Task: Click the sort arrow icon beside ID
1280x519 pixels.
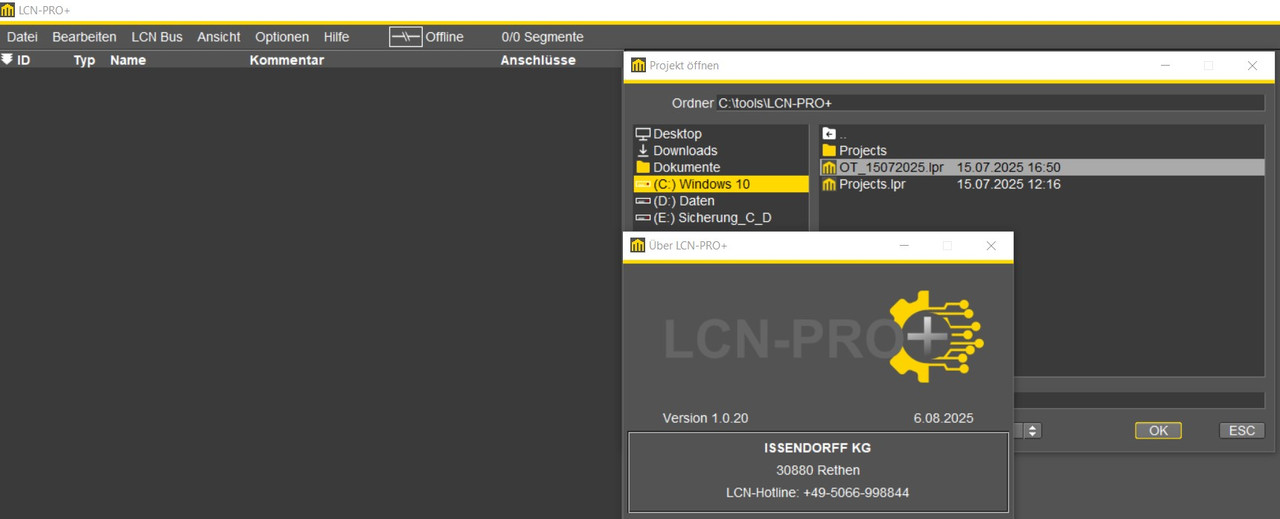Action: coord(7,60)
